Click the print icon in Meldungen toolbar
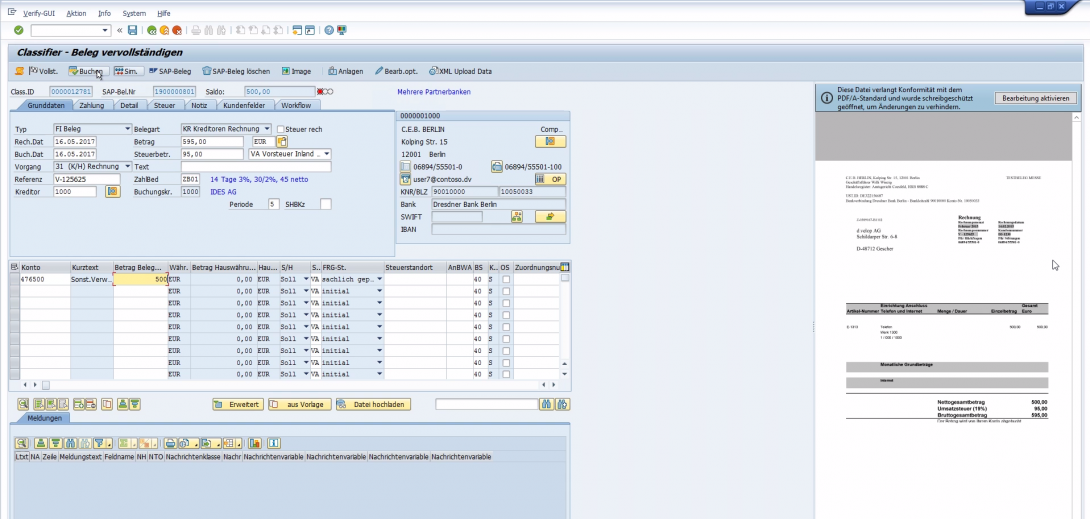 170,443
